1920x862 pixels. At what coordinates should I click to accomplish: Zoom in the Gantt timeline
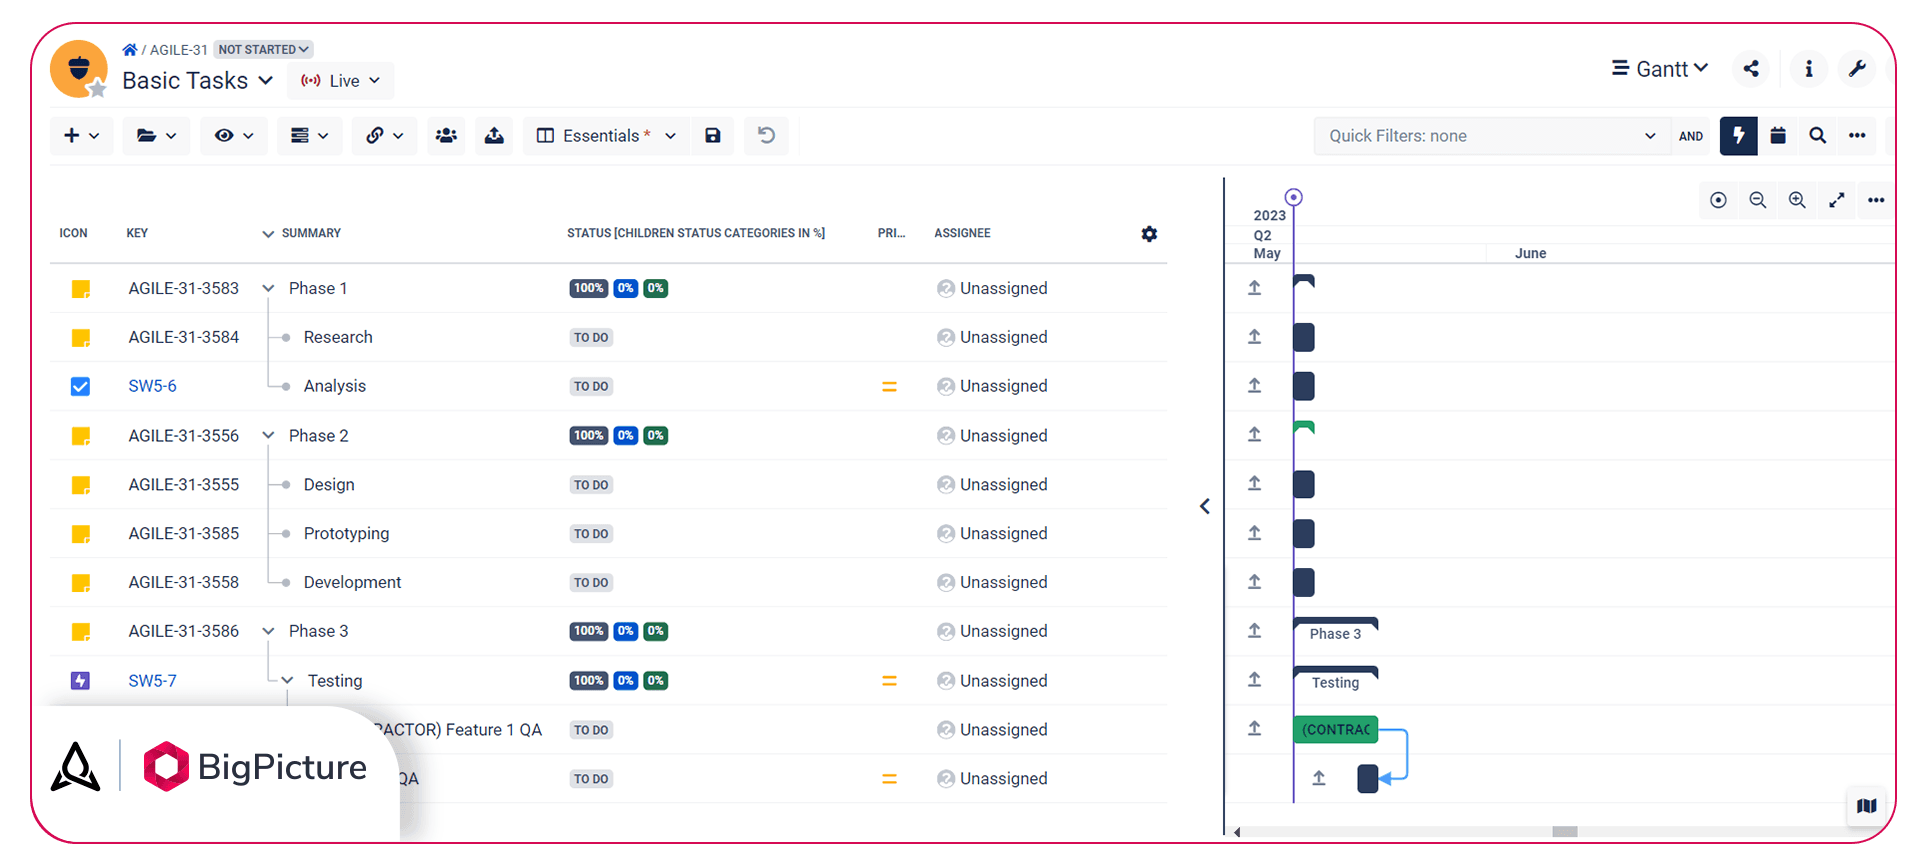(1797, 200)
